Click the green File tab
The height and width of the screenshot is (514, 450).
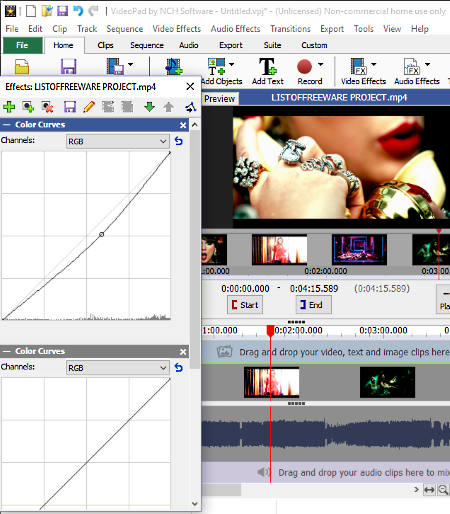pyautogui.click(x=23, y=45)
